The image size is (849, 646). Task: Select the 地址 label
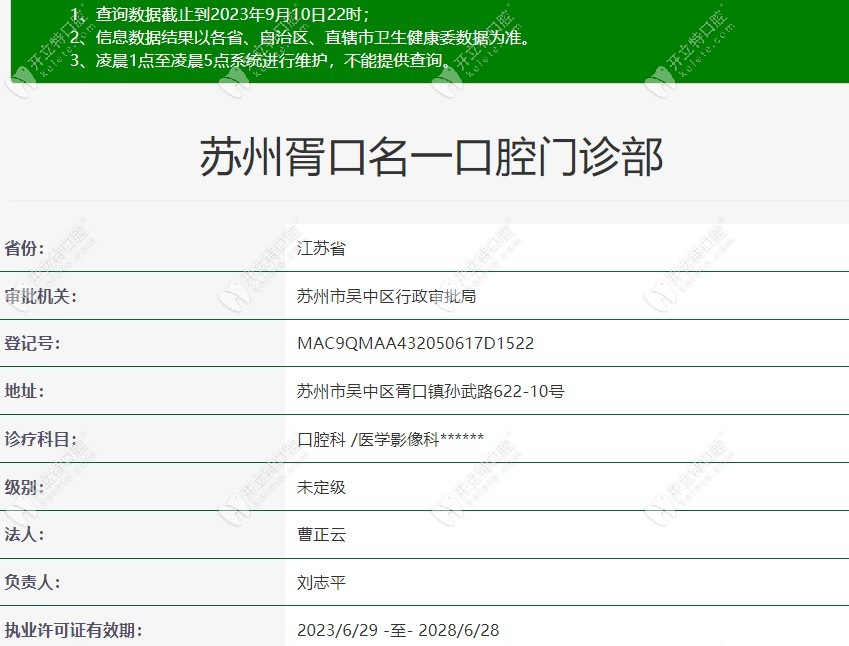pyautogui.click(x=24, y=391)
